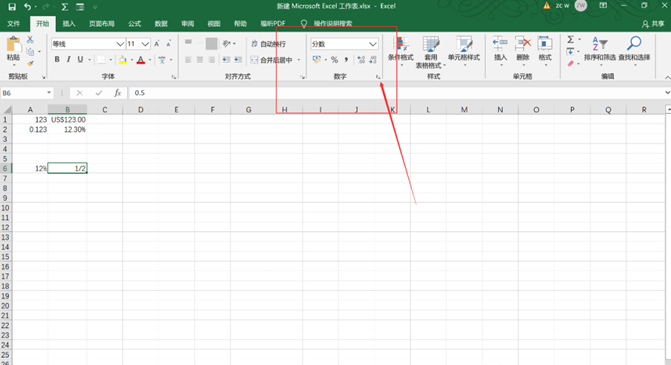Toggle underline formatting

[x=80, y=60]
